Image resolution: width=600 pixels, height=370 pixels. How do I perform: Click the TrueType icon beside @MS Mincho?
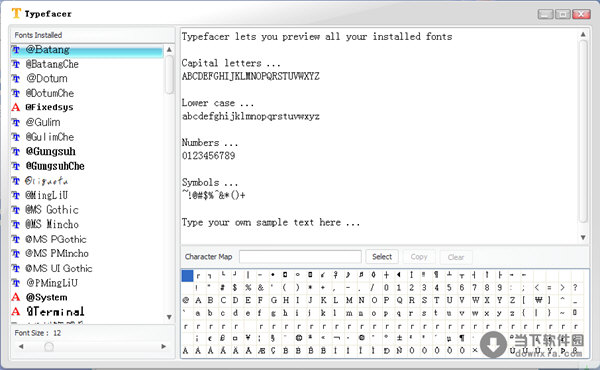(x=16, y=225)
